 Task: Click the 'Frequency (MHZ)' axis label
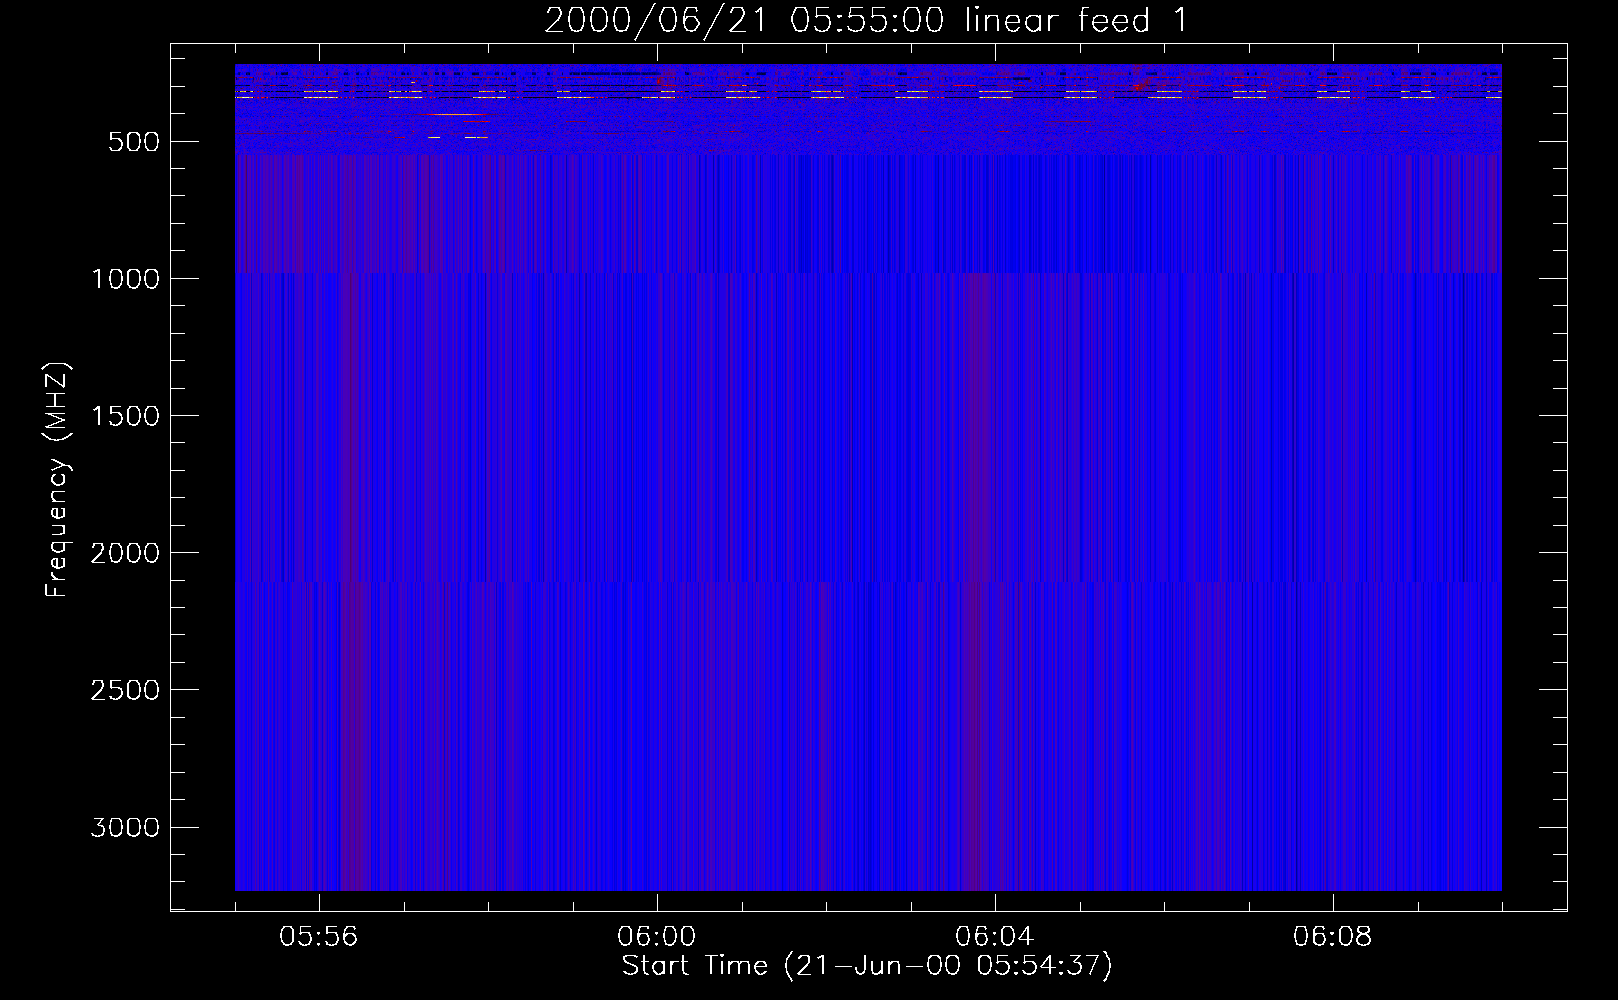(x=57, y=480)
